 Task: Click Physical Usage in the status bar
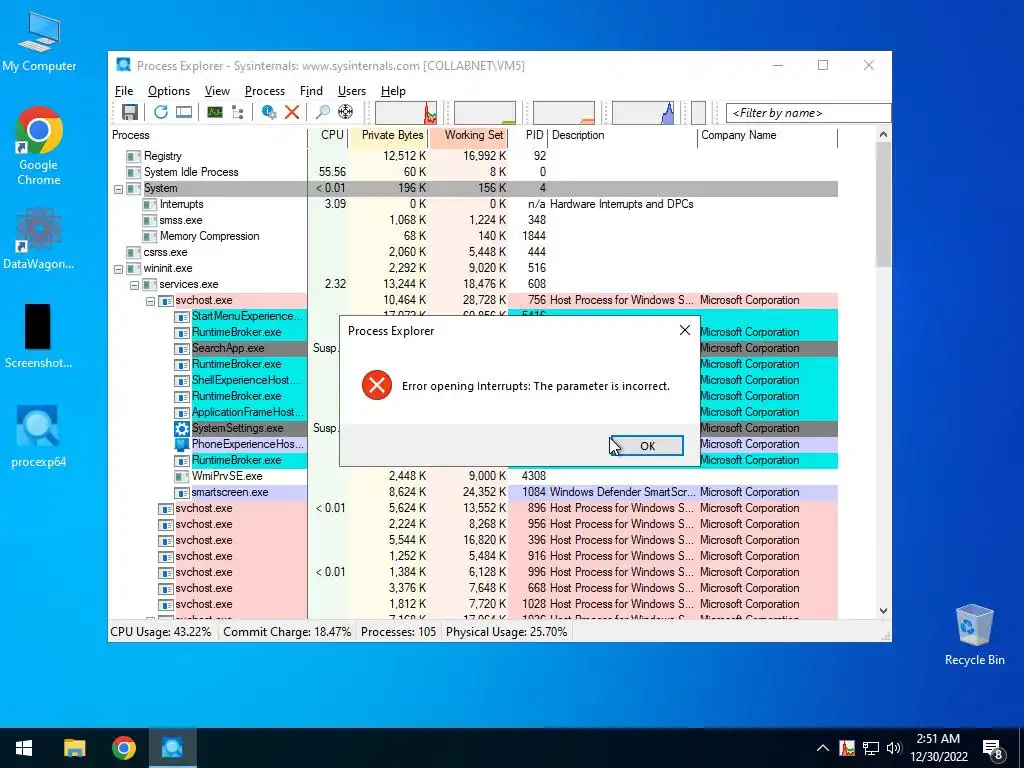coord(506,632)
